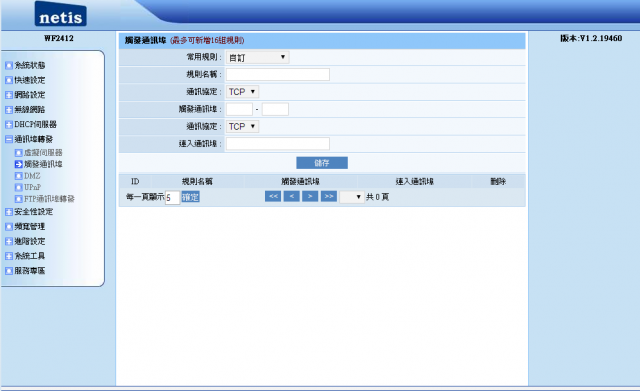Go to last page with >> button

pyautogui.click(x=329, y=197)
